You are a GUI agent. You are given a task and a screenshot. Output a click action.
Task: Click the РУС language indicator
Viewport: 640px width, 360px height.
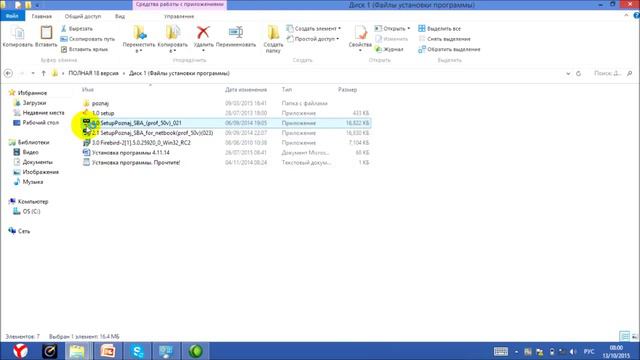589,351
